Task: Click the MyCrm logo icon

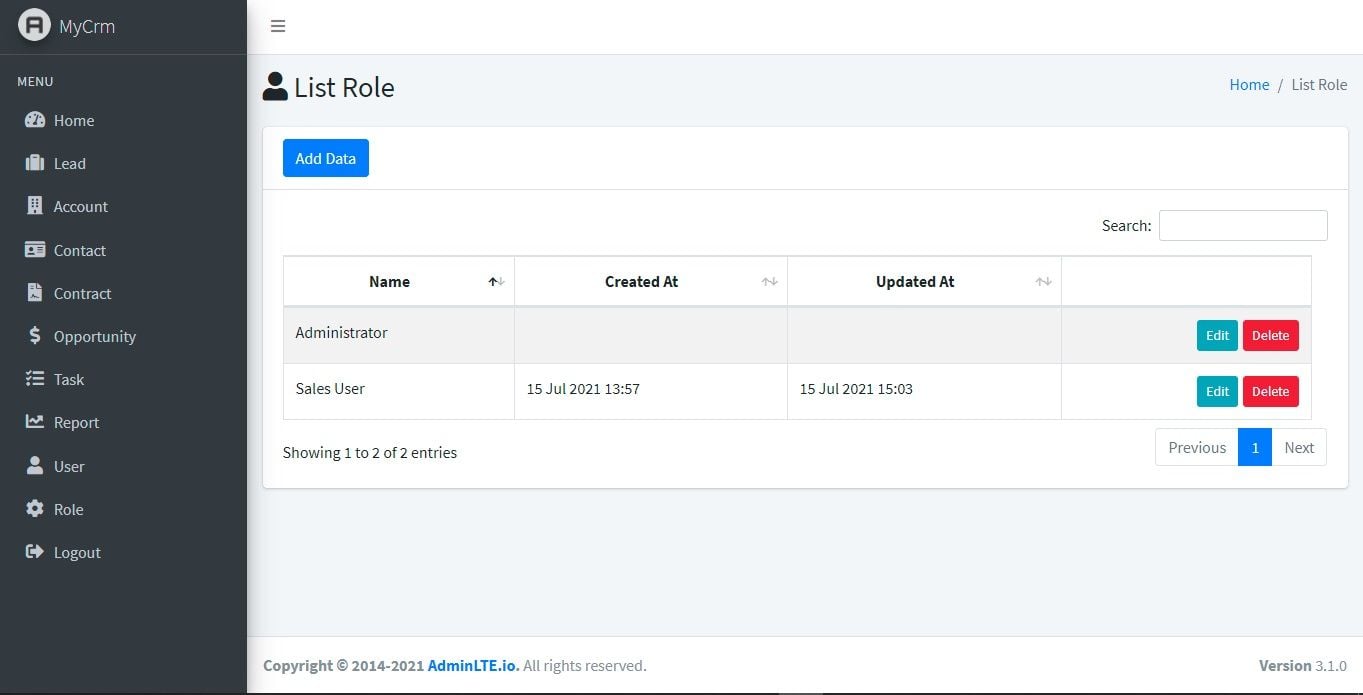Action: coord(34,26)
